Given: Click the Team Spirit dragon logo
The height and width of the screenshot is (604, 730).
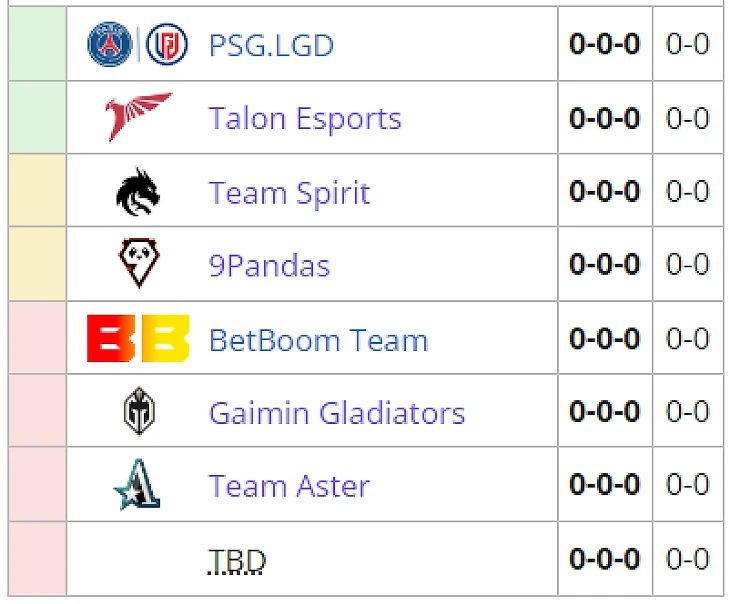Looking at the screenshot, I should pos(138,192).
